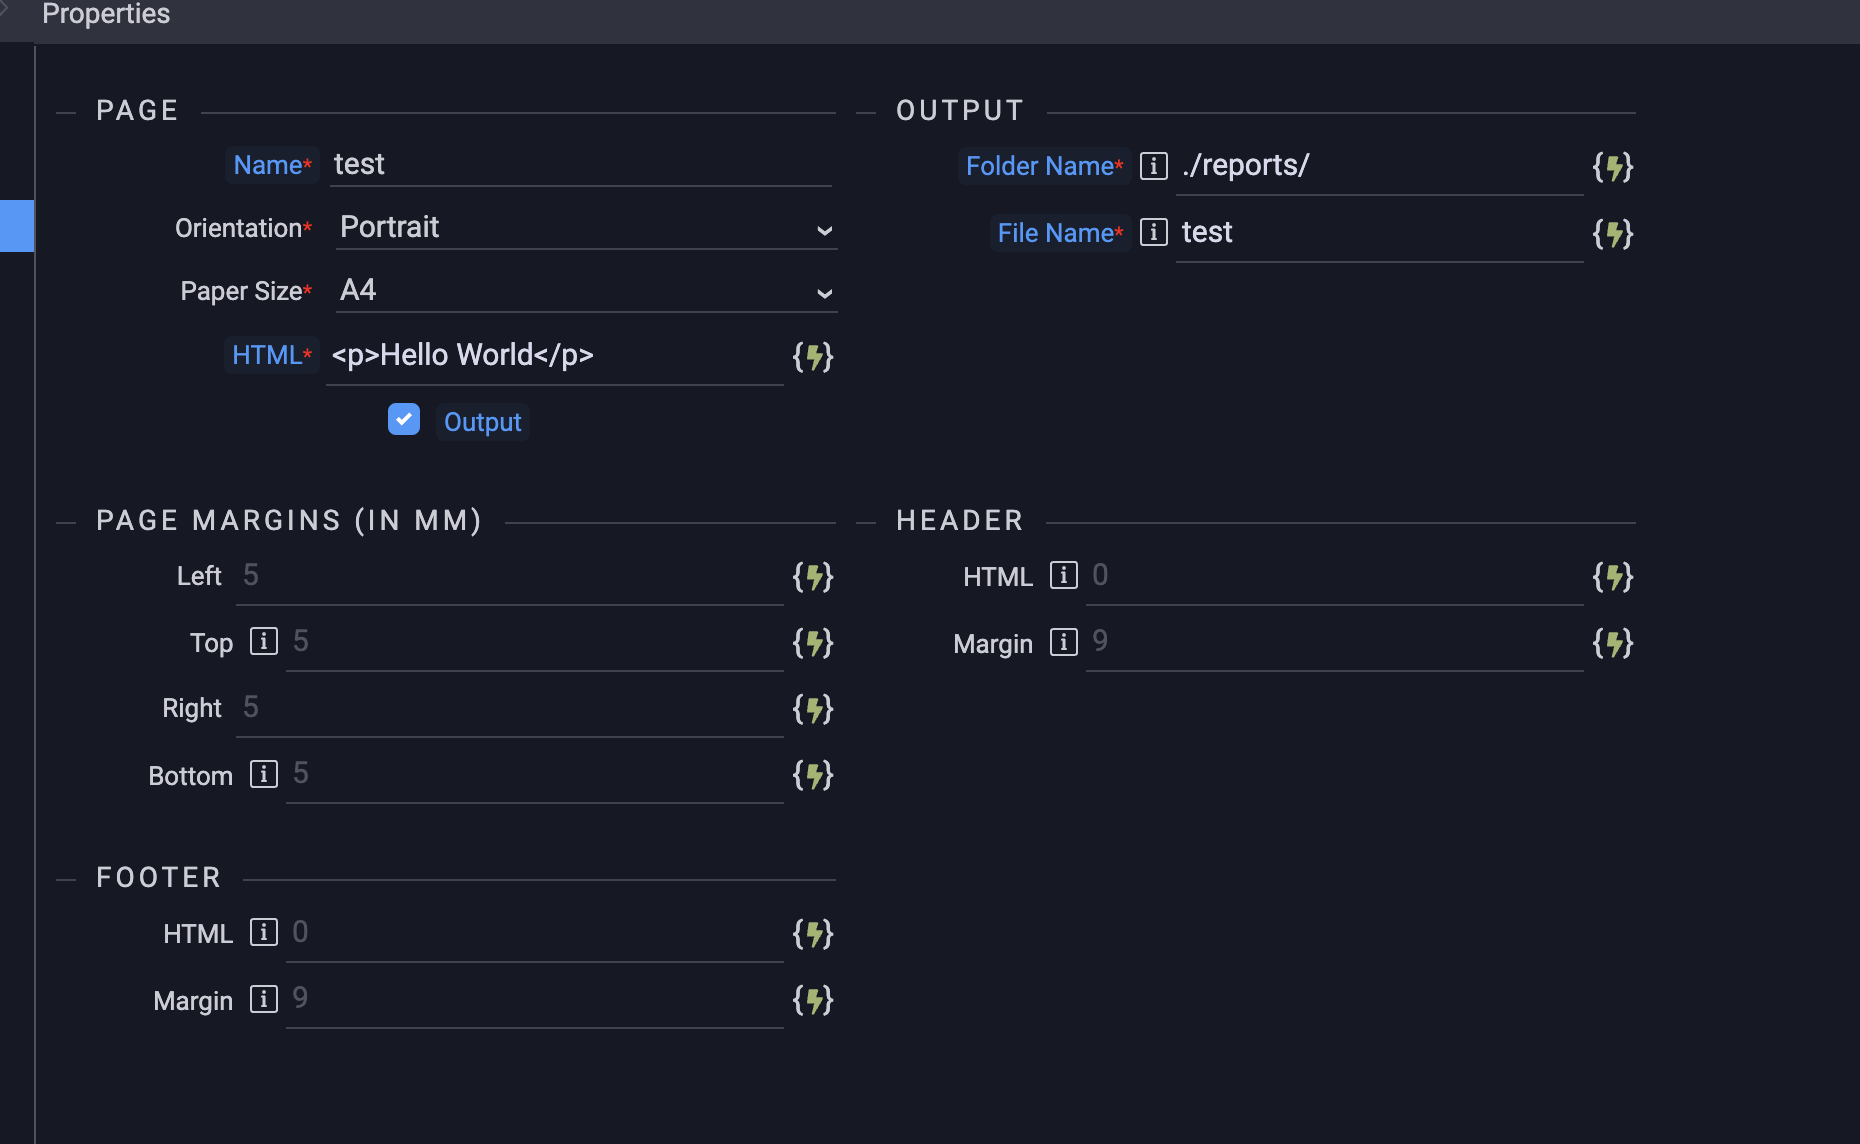Click into the Page Name input containing test
1860x1144 pixels.
pyautogui.click(x=580, y=165)
